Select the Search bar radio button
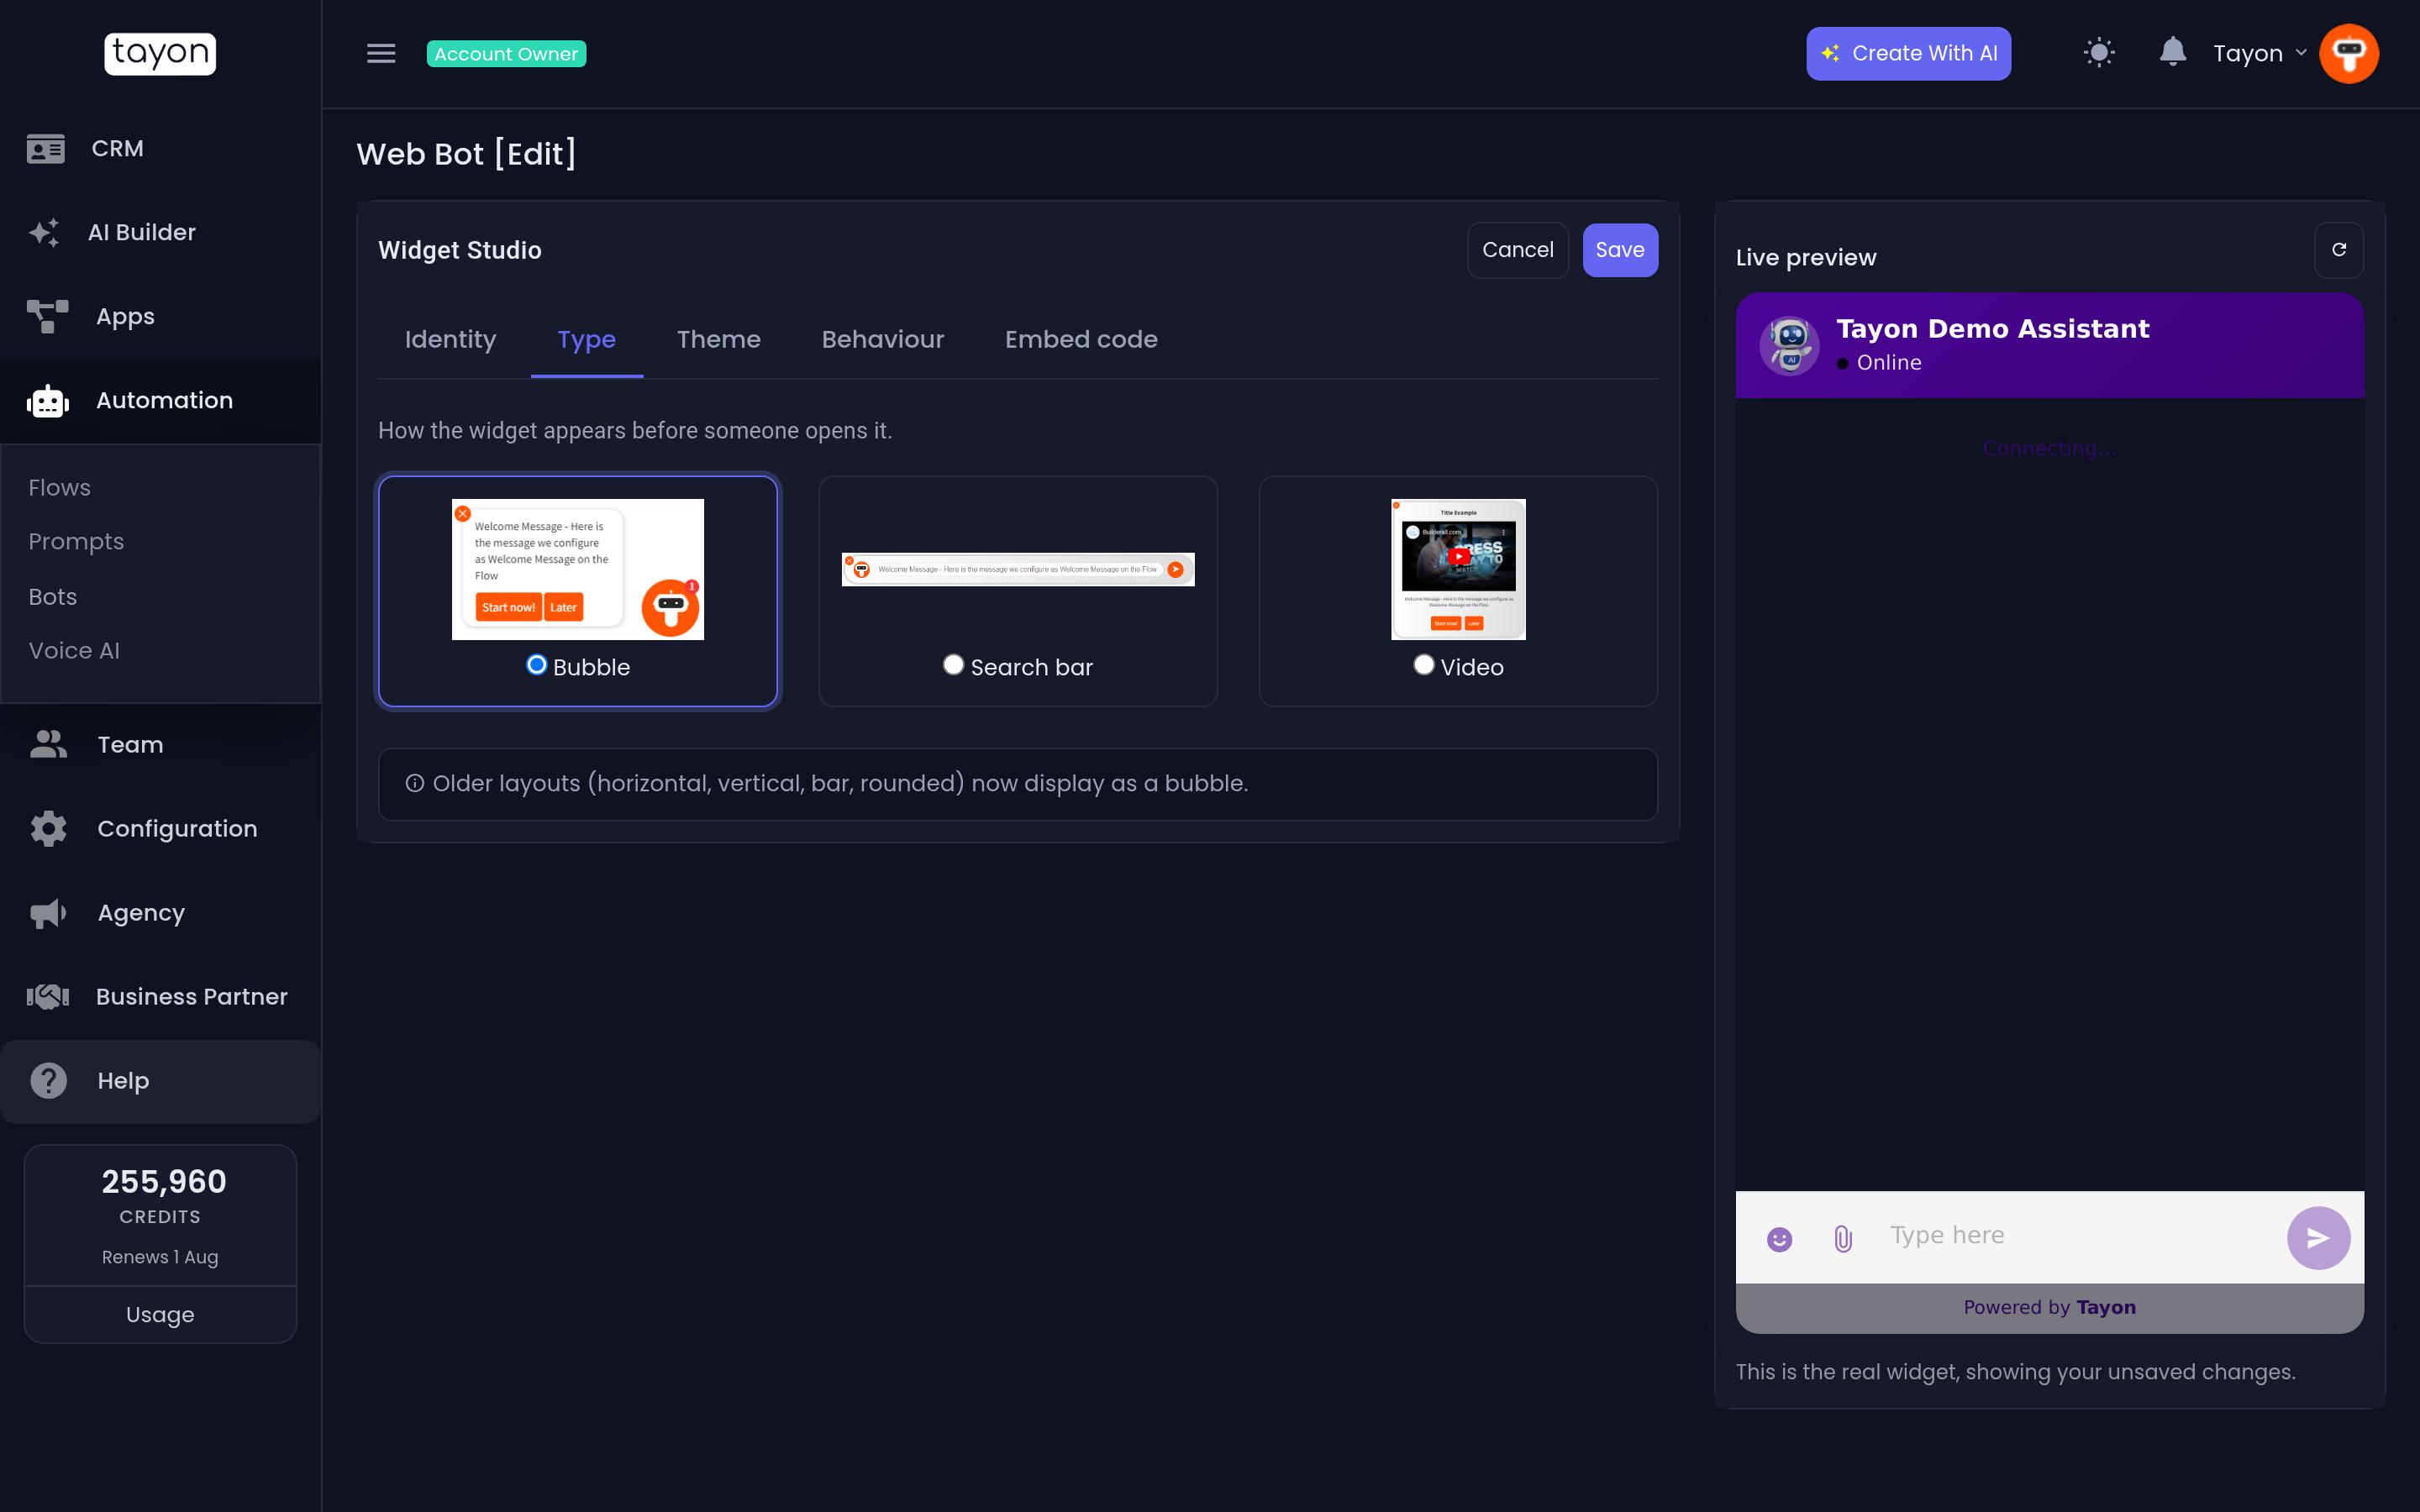Screen dimensions: 2420x1512 [953, 665]
